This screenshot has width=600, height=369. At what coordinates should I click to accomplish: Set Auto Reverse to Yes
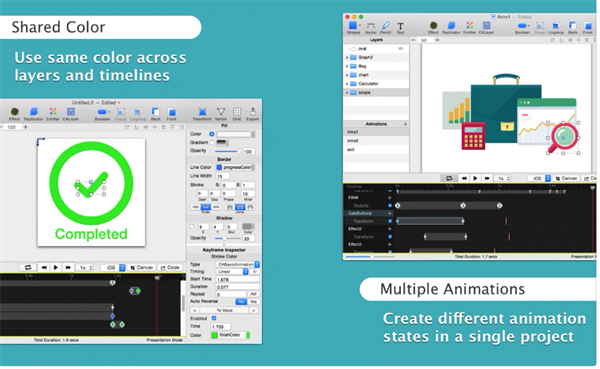pos(253,302)
